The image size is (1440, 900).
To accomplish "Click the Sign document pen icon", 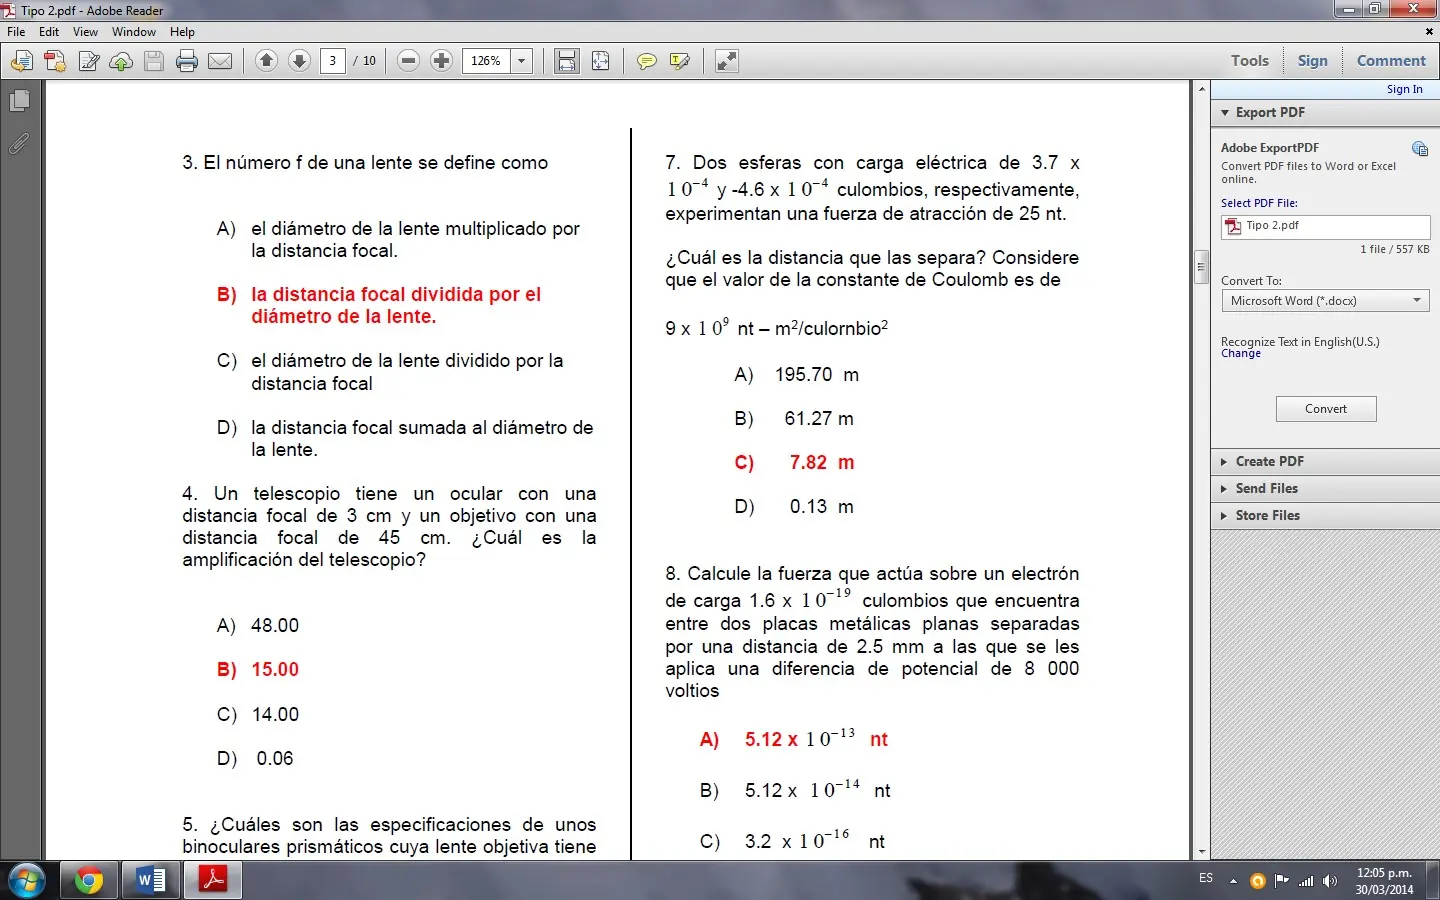I will click(x=88, y=61).
